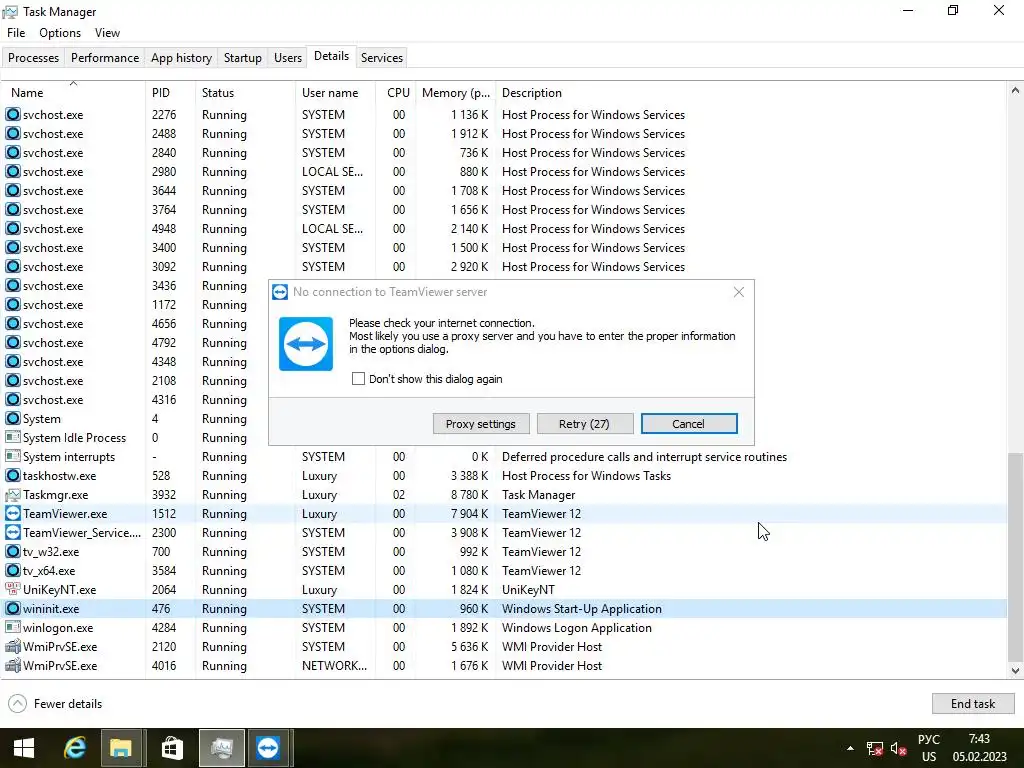Click the winlogon.exe process icon
The height and width of the screenshot is (768, 1024).
point(12,627)
